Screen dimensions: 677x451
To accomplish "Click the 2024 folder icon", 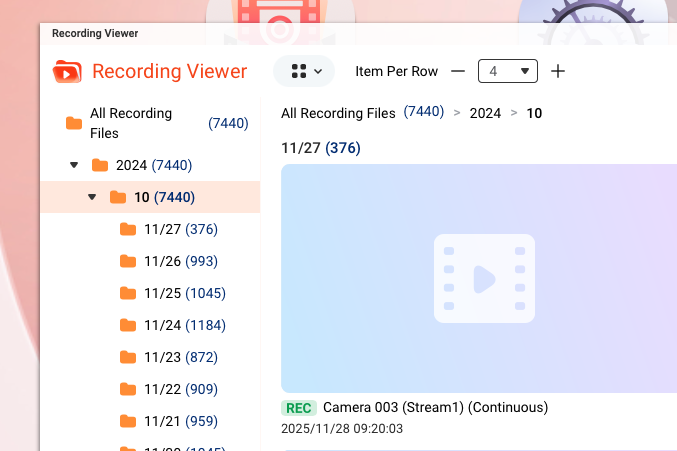I will [x=100, y=165].
